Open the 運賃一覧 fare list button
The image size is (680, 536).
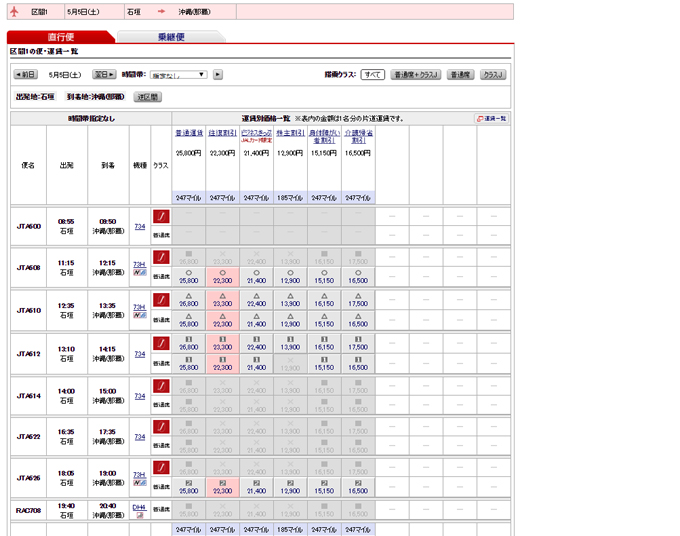pos(491,118)
